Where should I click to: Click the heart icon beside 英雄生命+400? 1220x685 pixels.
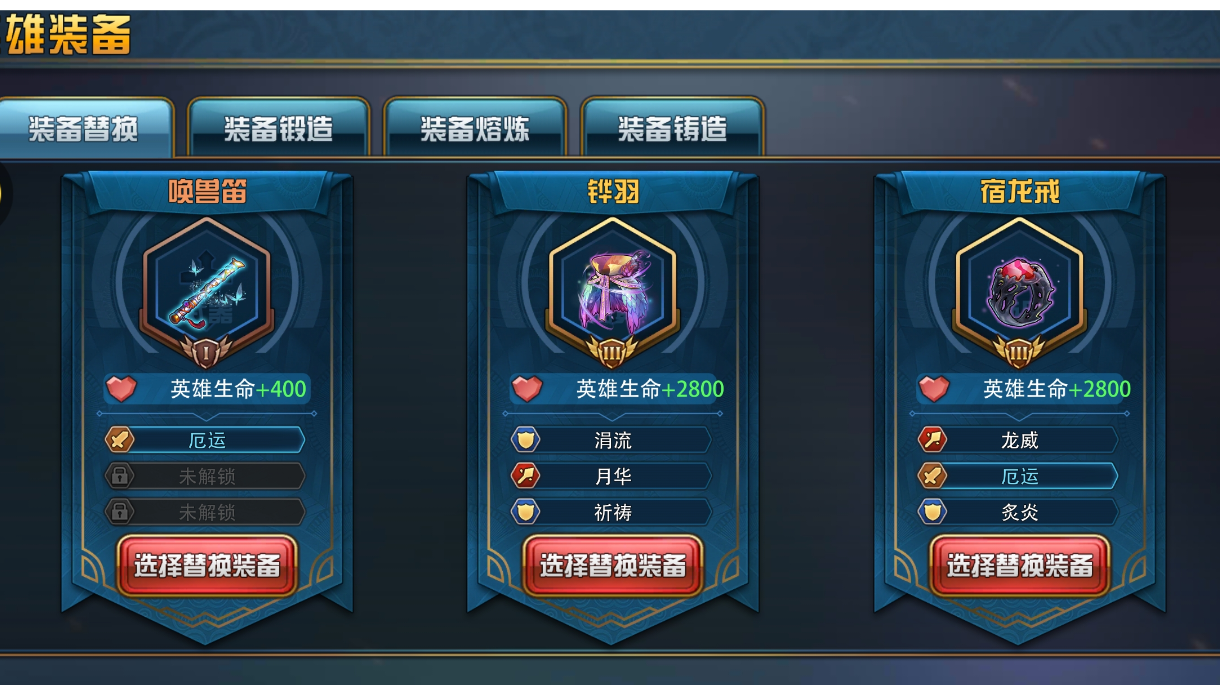coord(121,389)
